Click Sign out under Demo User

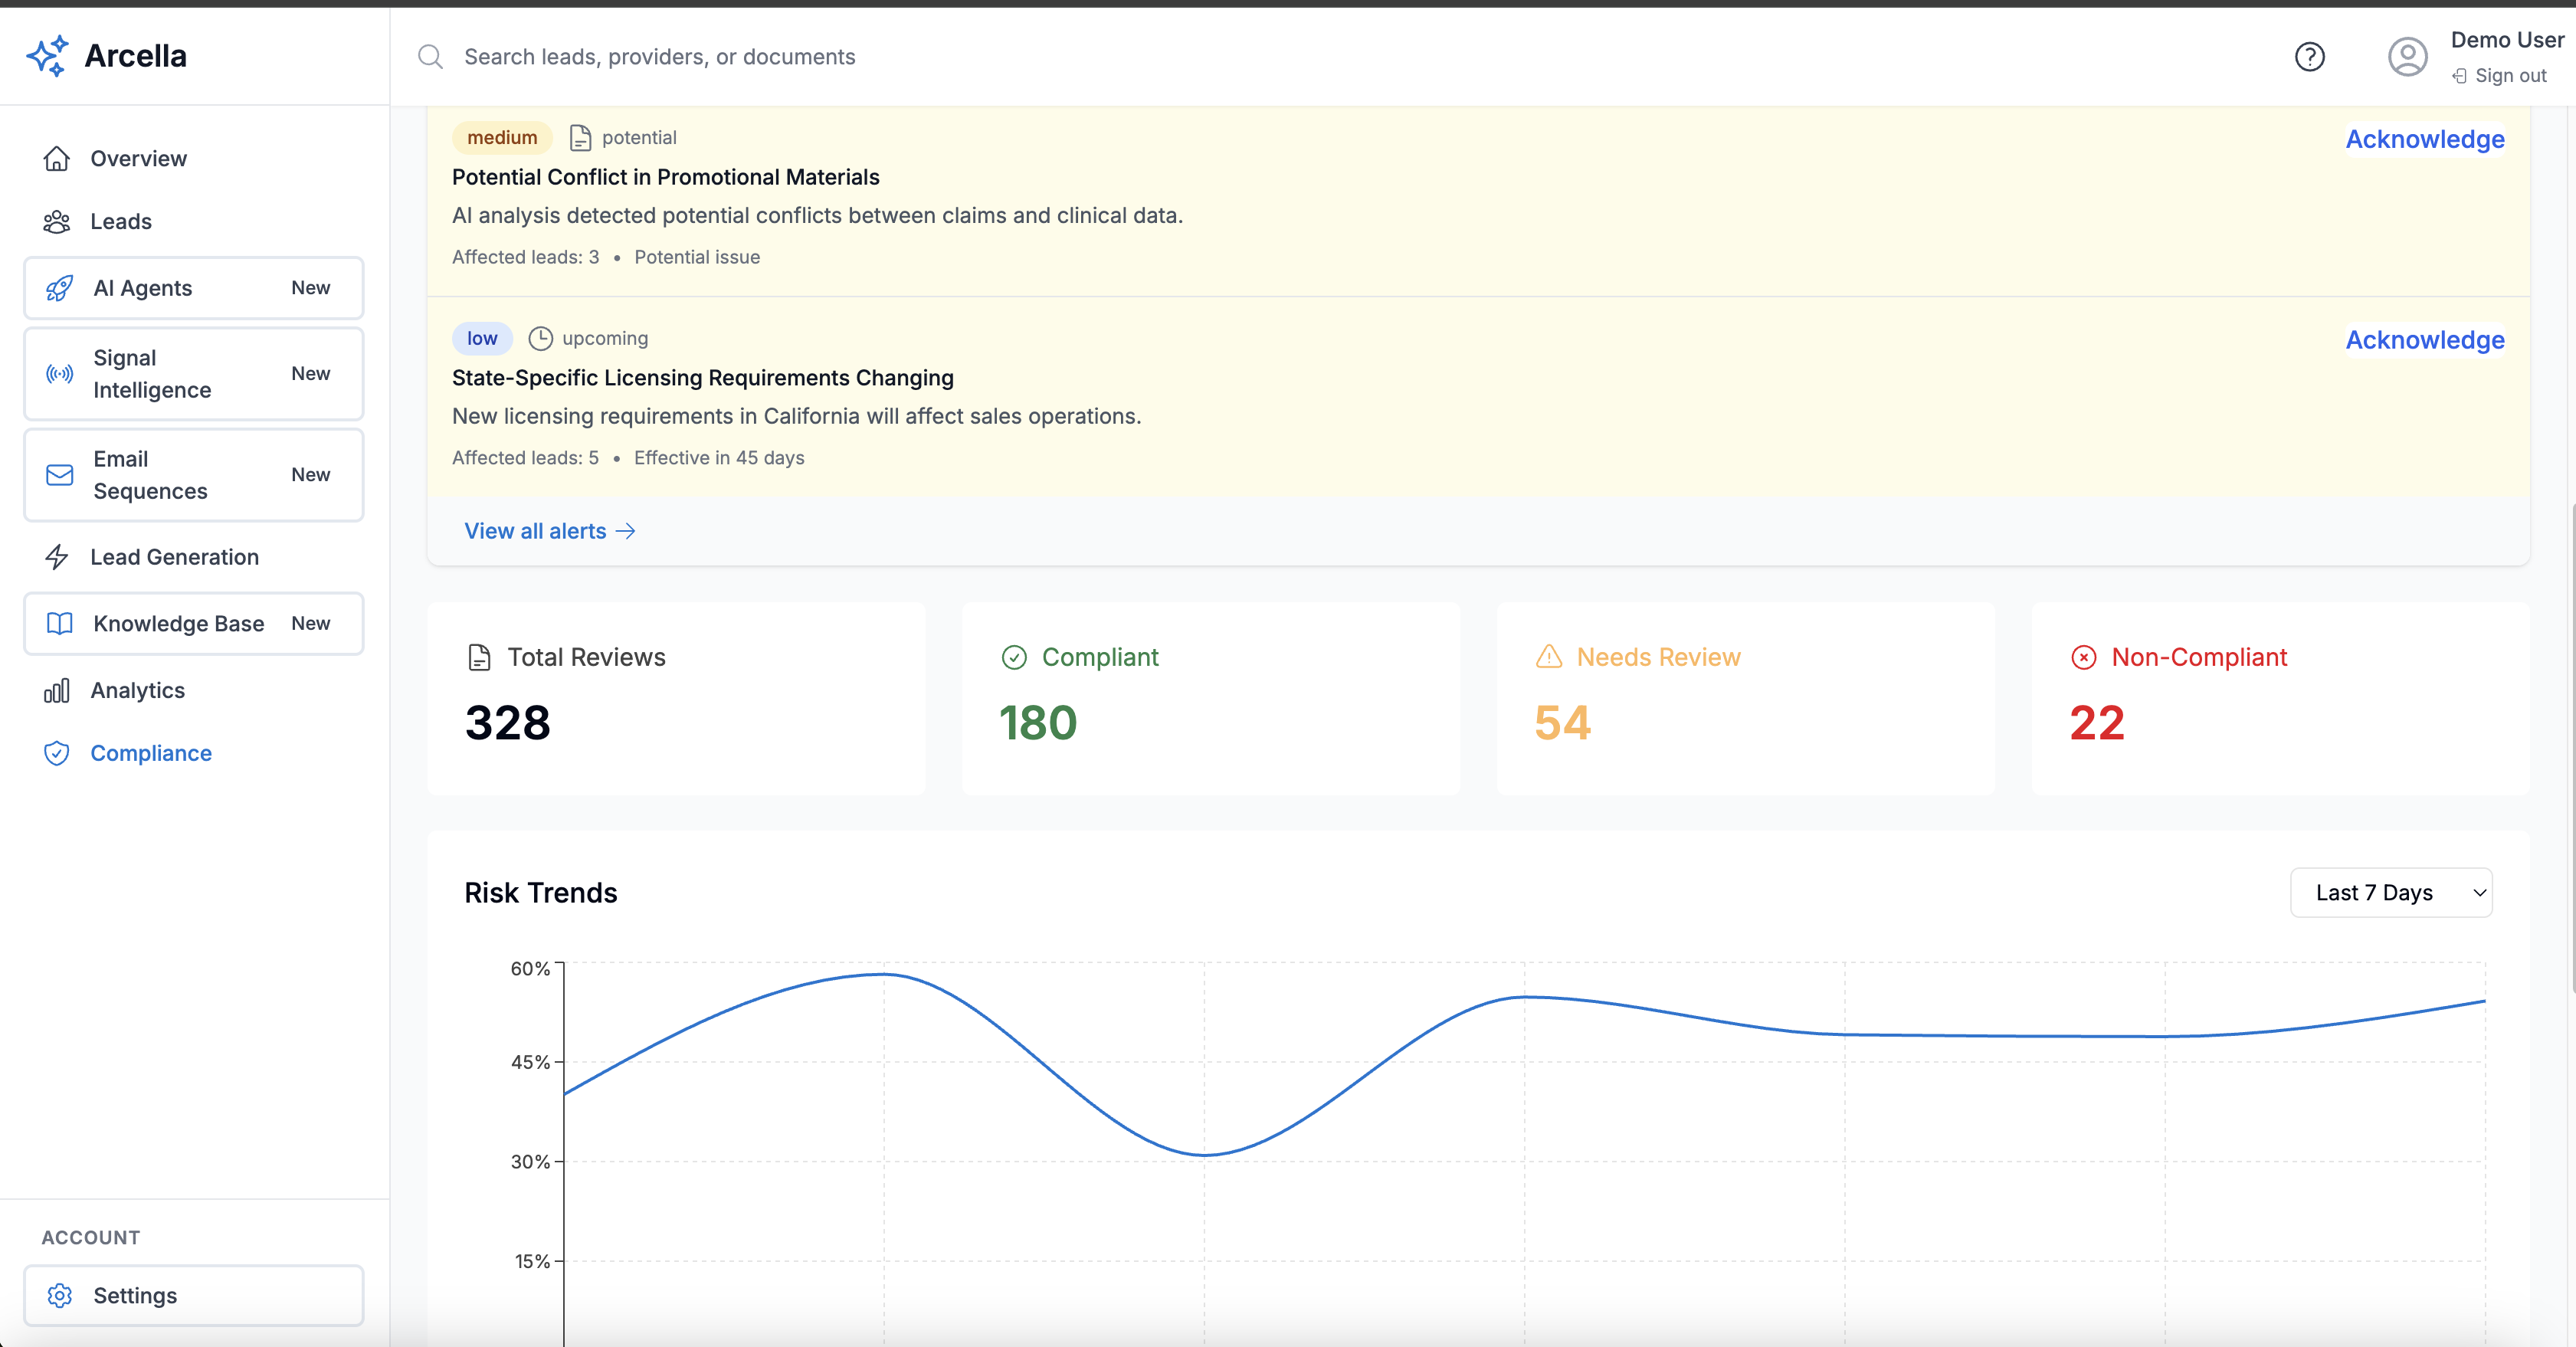point(2509,76)
